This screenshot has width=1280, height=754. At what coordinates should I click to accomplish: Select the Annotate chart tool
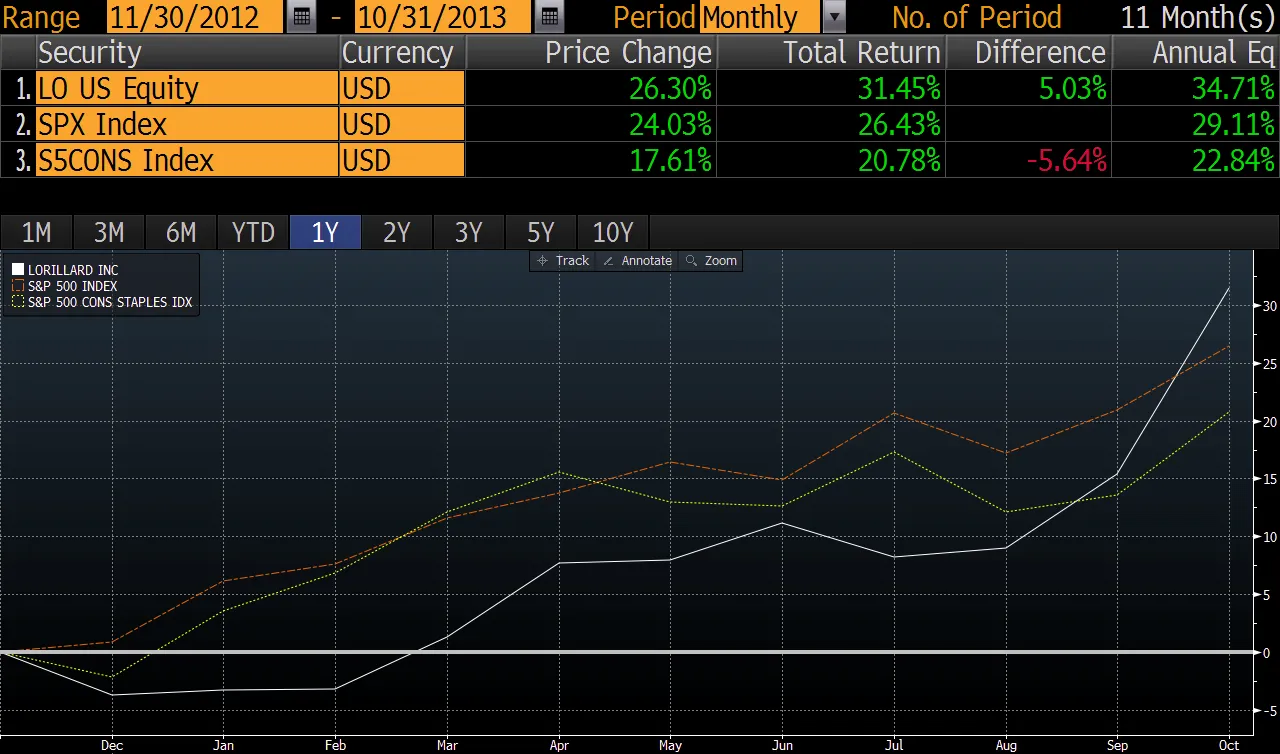pyautogui.click(x=637, y=260)
